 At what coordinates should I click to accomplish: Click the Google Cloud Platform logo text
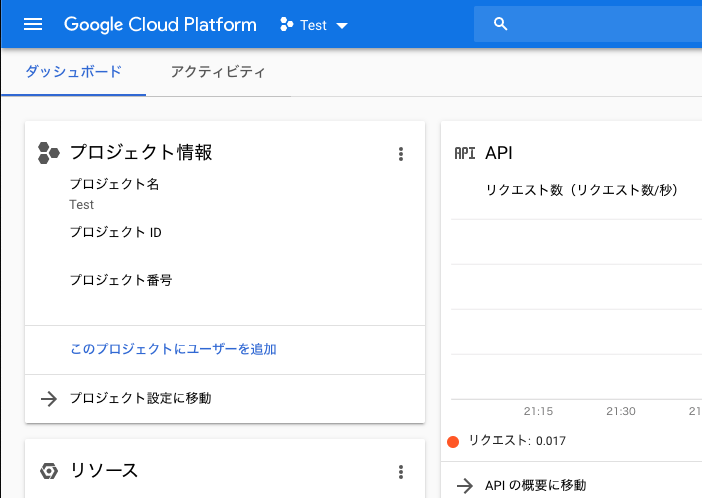[x=160, y=25]
